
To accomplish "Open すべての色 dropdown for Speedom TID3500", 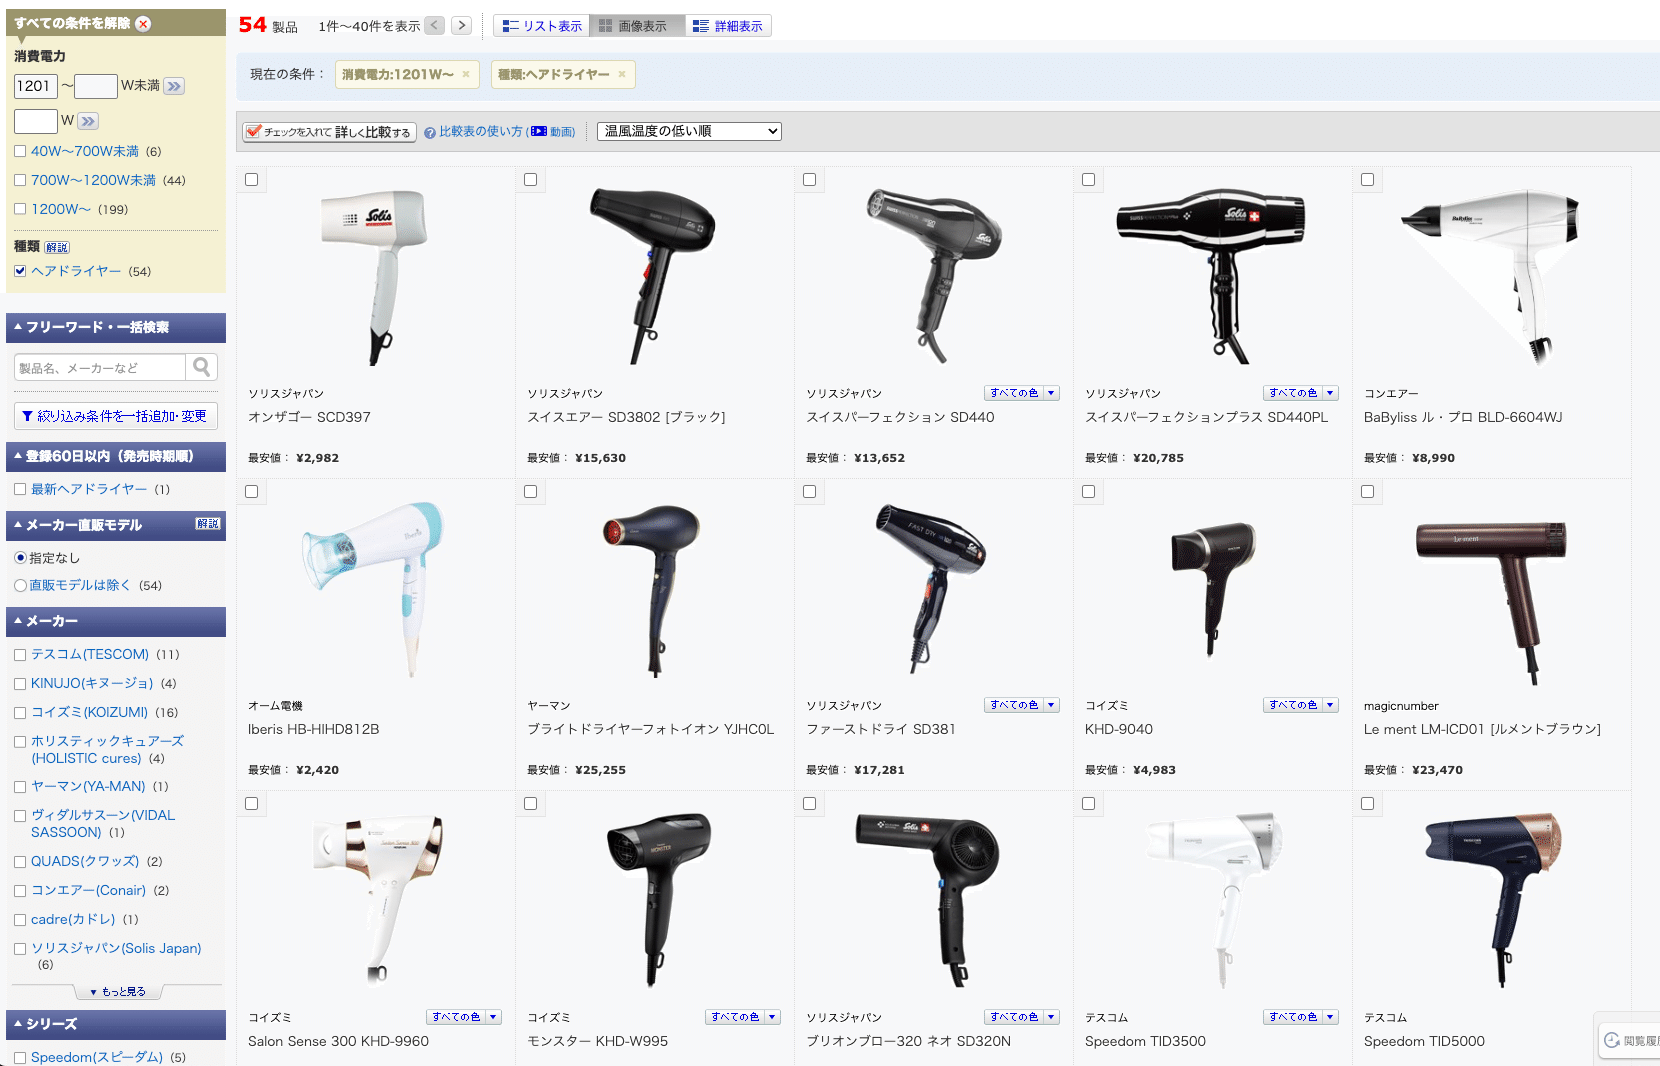I will coord(1301,1017).
